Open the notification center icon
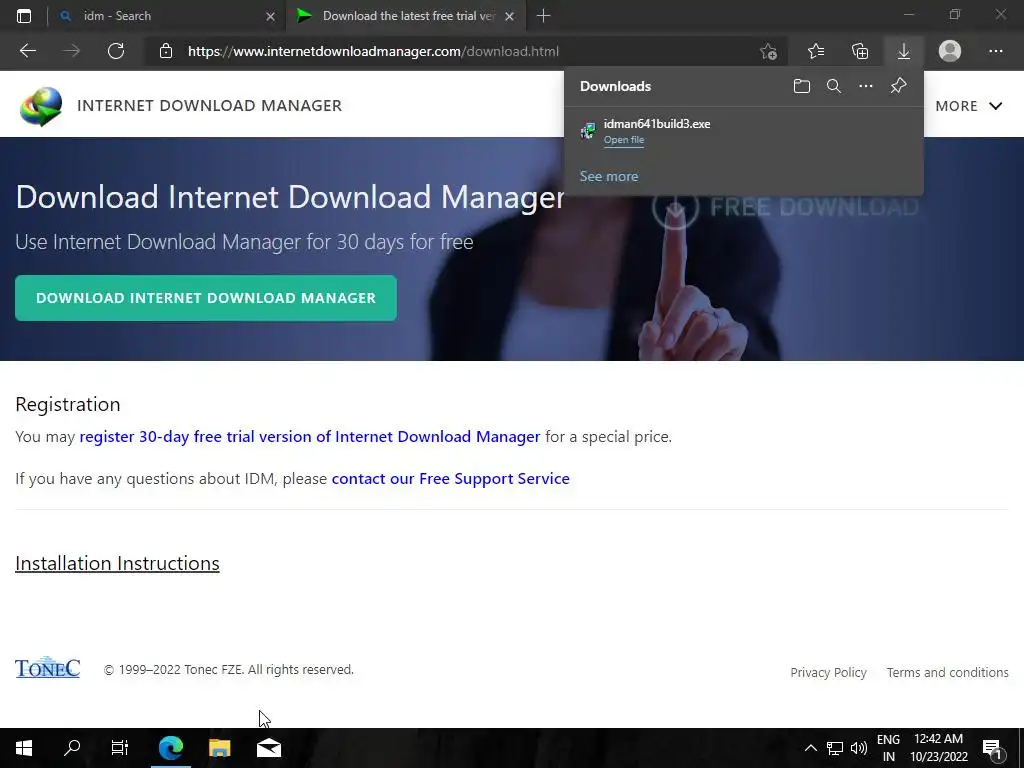 [993, 748]
